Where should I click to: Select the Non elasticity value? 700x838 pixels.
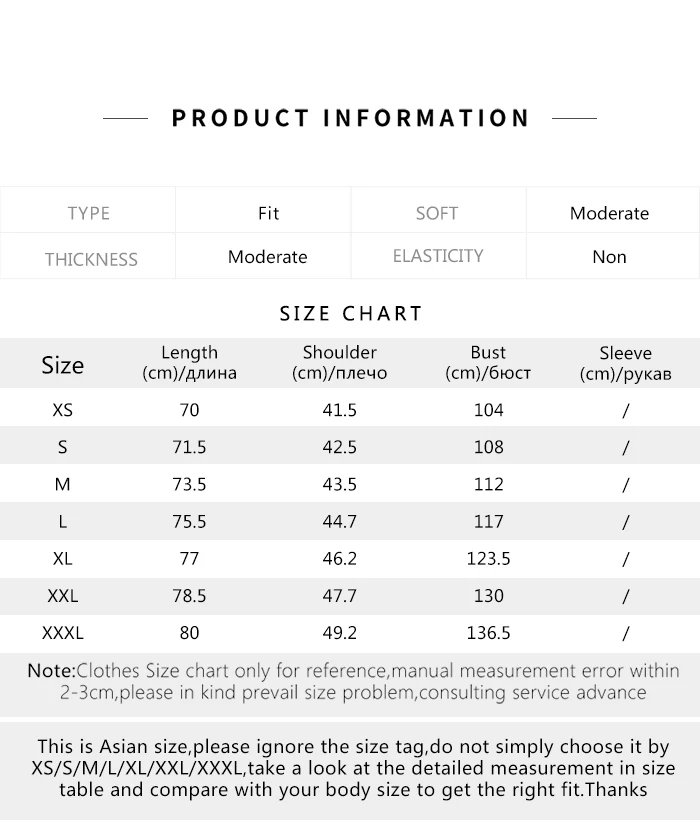coord(609,257)
